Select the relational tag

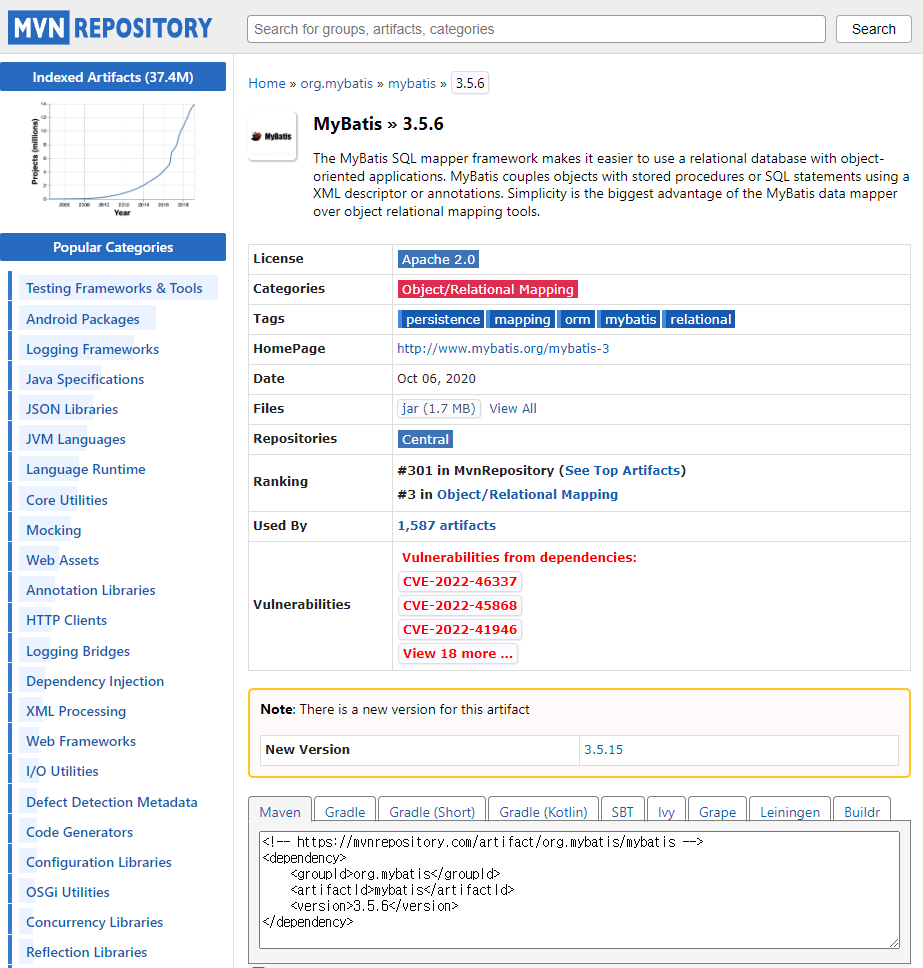click(700, 319)
